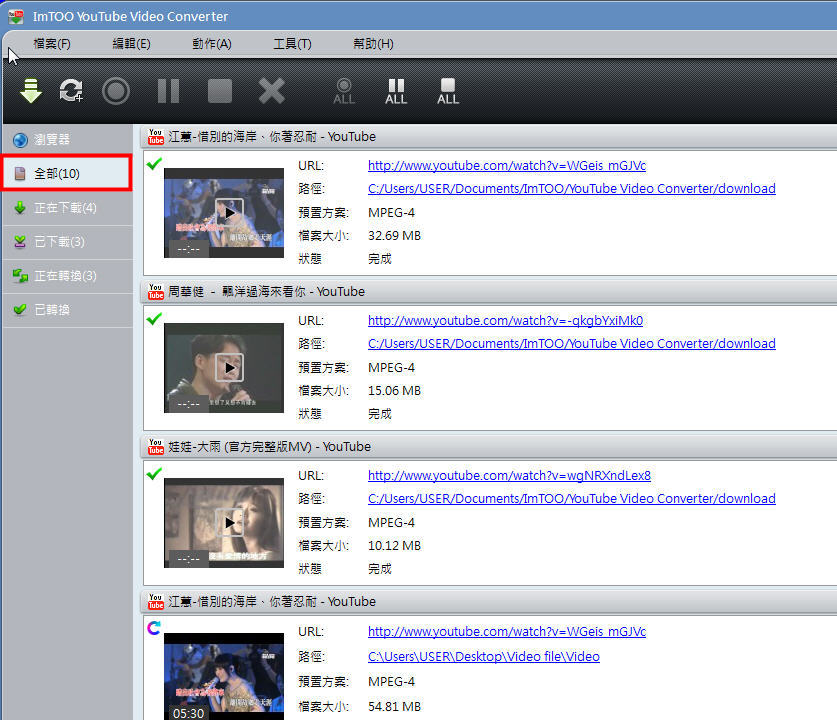Click the stop ALL toolbar icon
The image size is (837, 720).
448,91
